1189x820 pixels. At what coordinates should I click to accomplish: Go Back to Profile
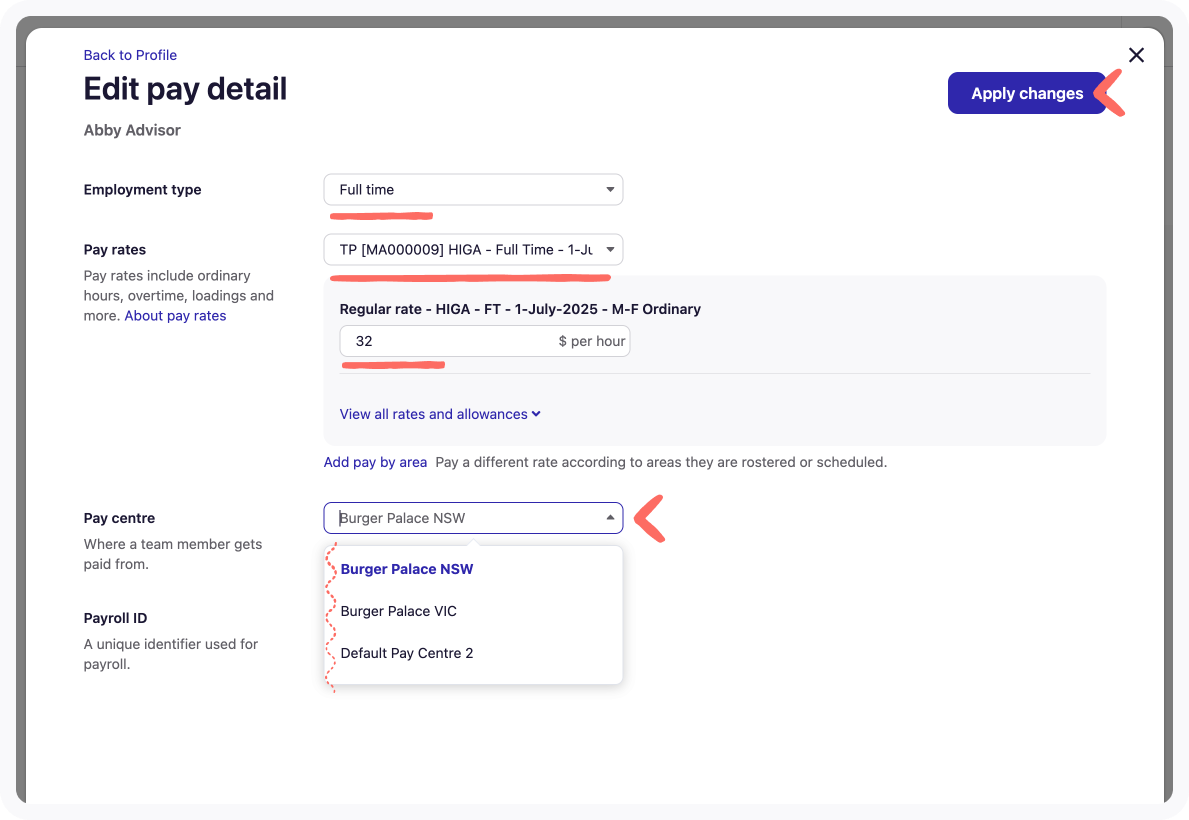point(130,55)
